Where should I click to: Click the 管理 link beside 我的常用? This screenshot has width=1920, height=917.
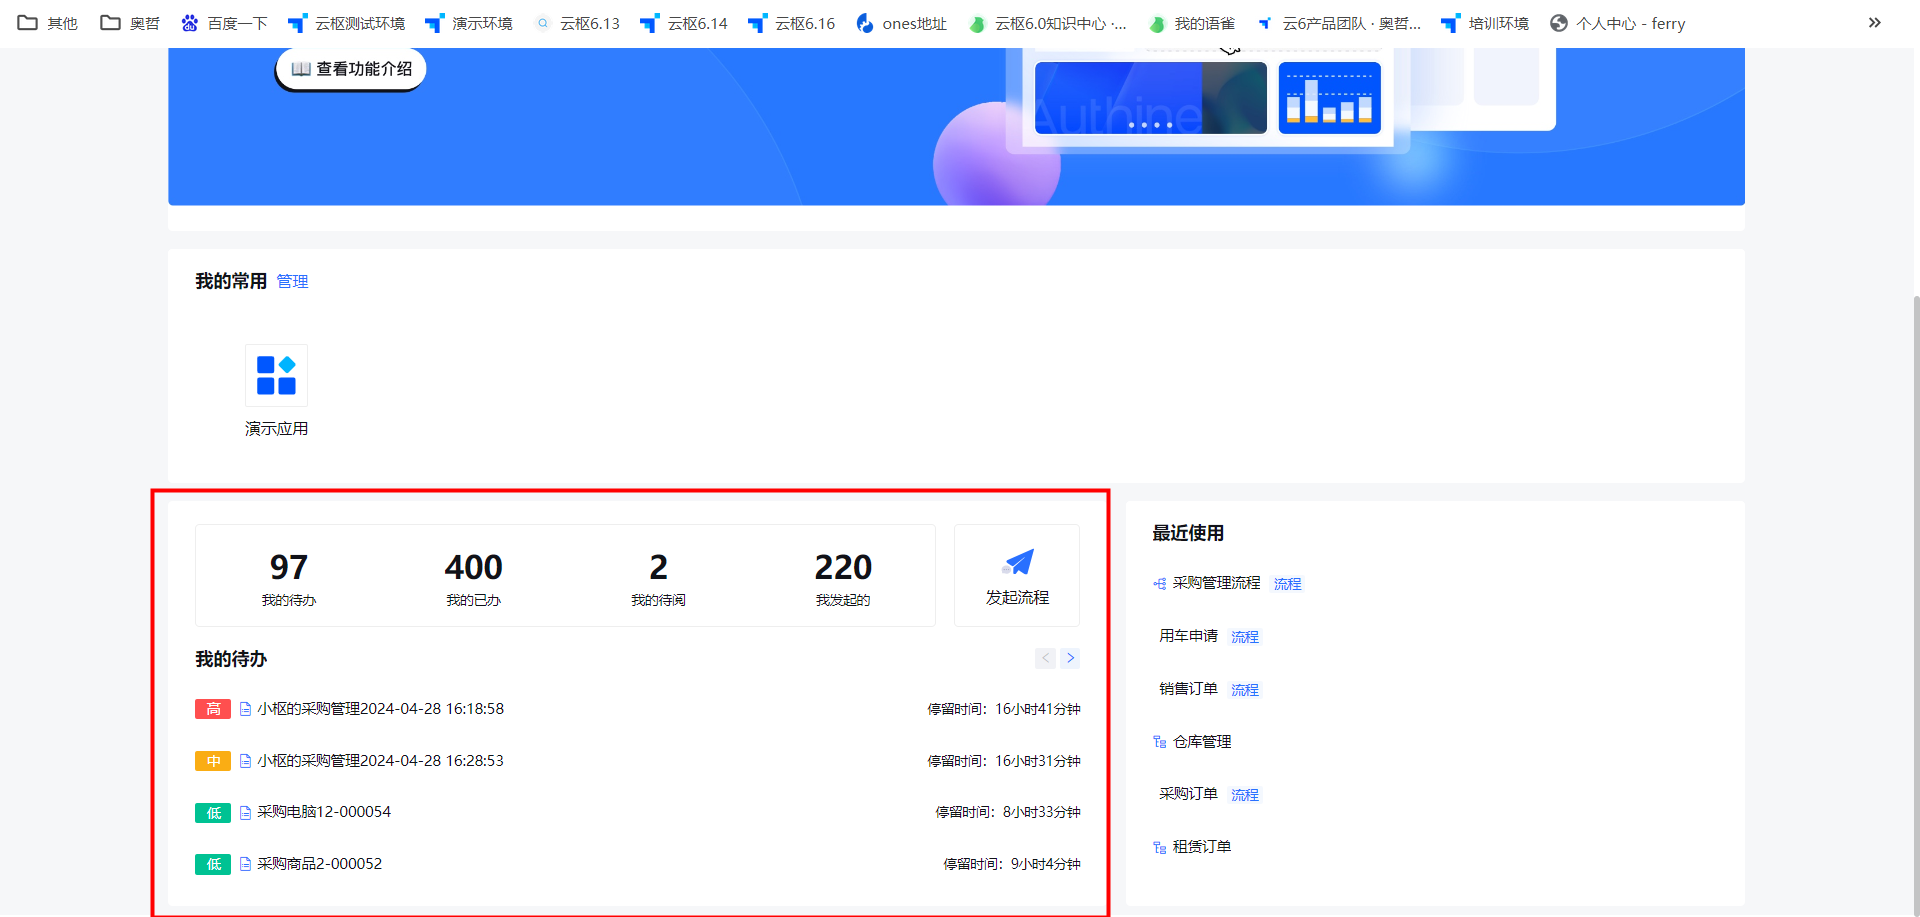click(x=292, y=282)
